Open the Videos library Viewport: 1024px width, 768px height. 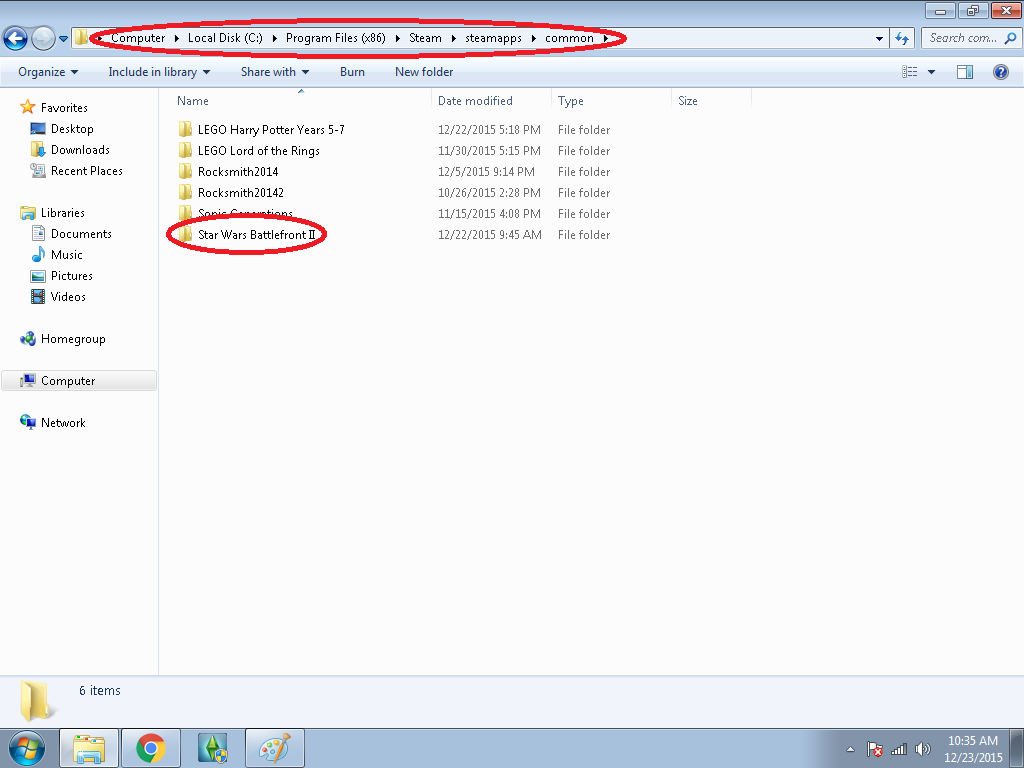[x=68, y=296]
